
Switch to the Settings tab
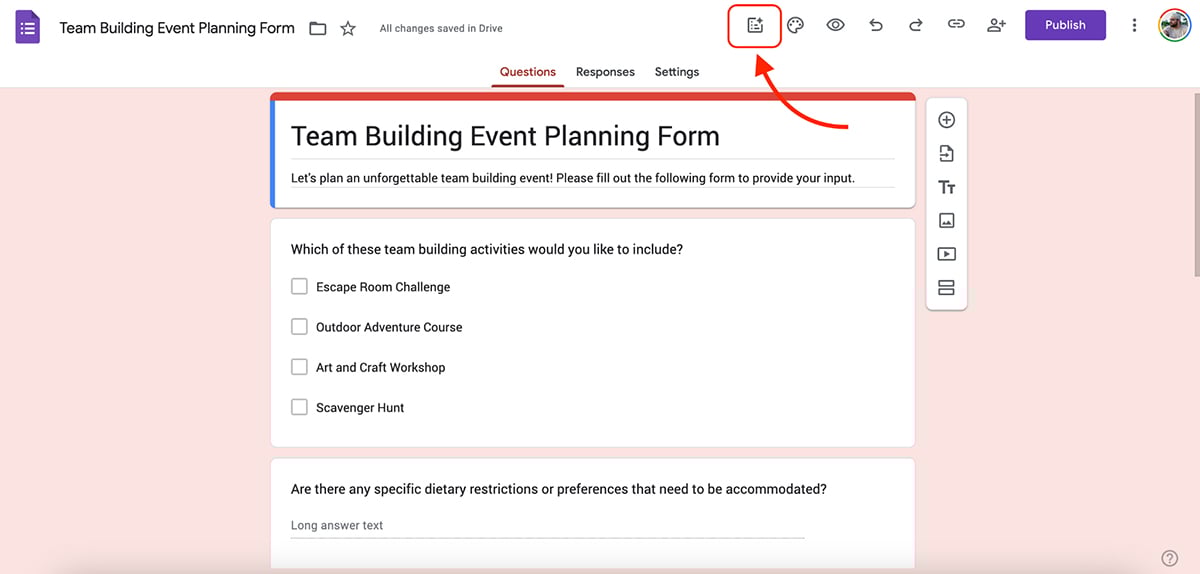[x=677, y=72]
